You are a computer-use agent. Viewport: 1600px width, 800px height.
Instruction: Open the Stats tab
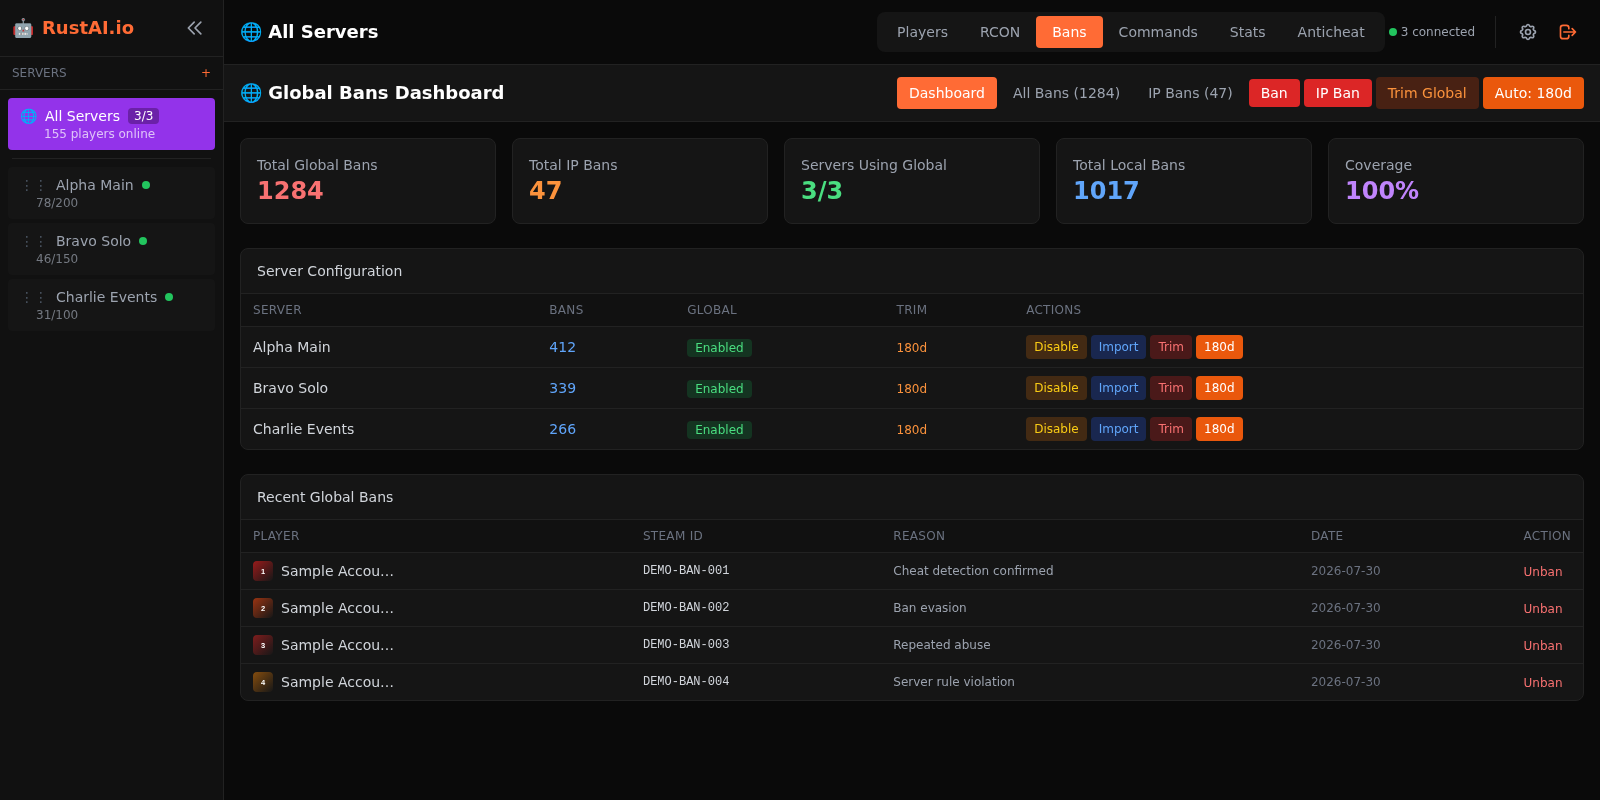click(x=1247, y=32)
